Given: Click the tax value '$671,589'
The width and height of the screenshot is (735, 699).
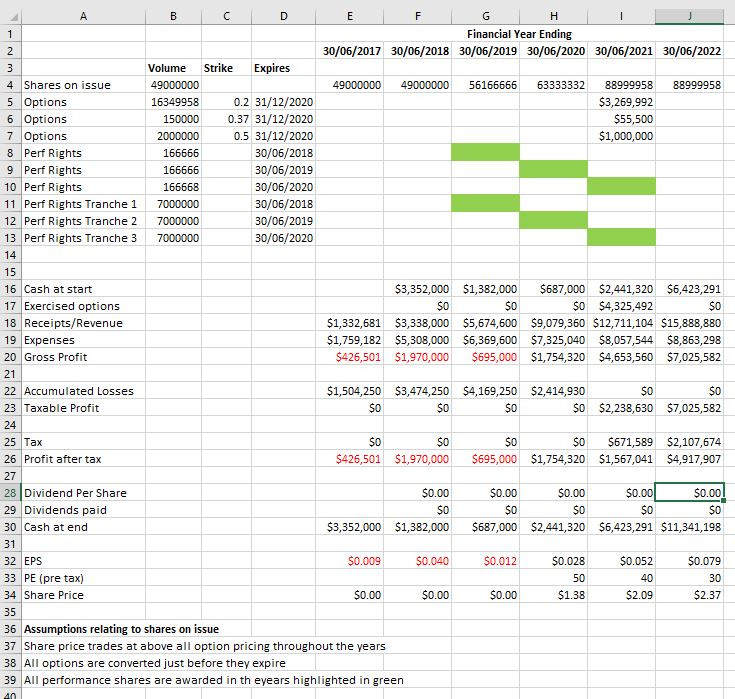Looking at the screenshot, I should click(622, 442).
